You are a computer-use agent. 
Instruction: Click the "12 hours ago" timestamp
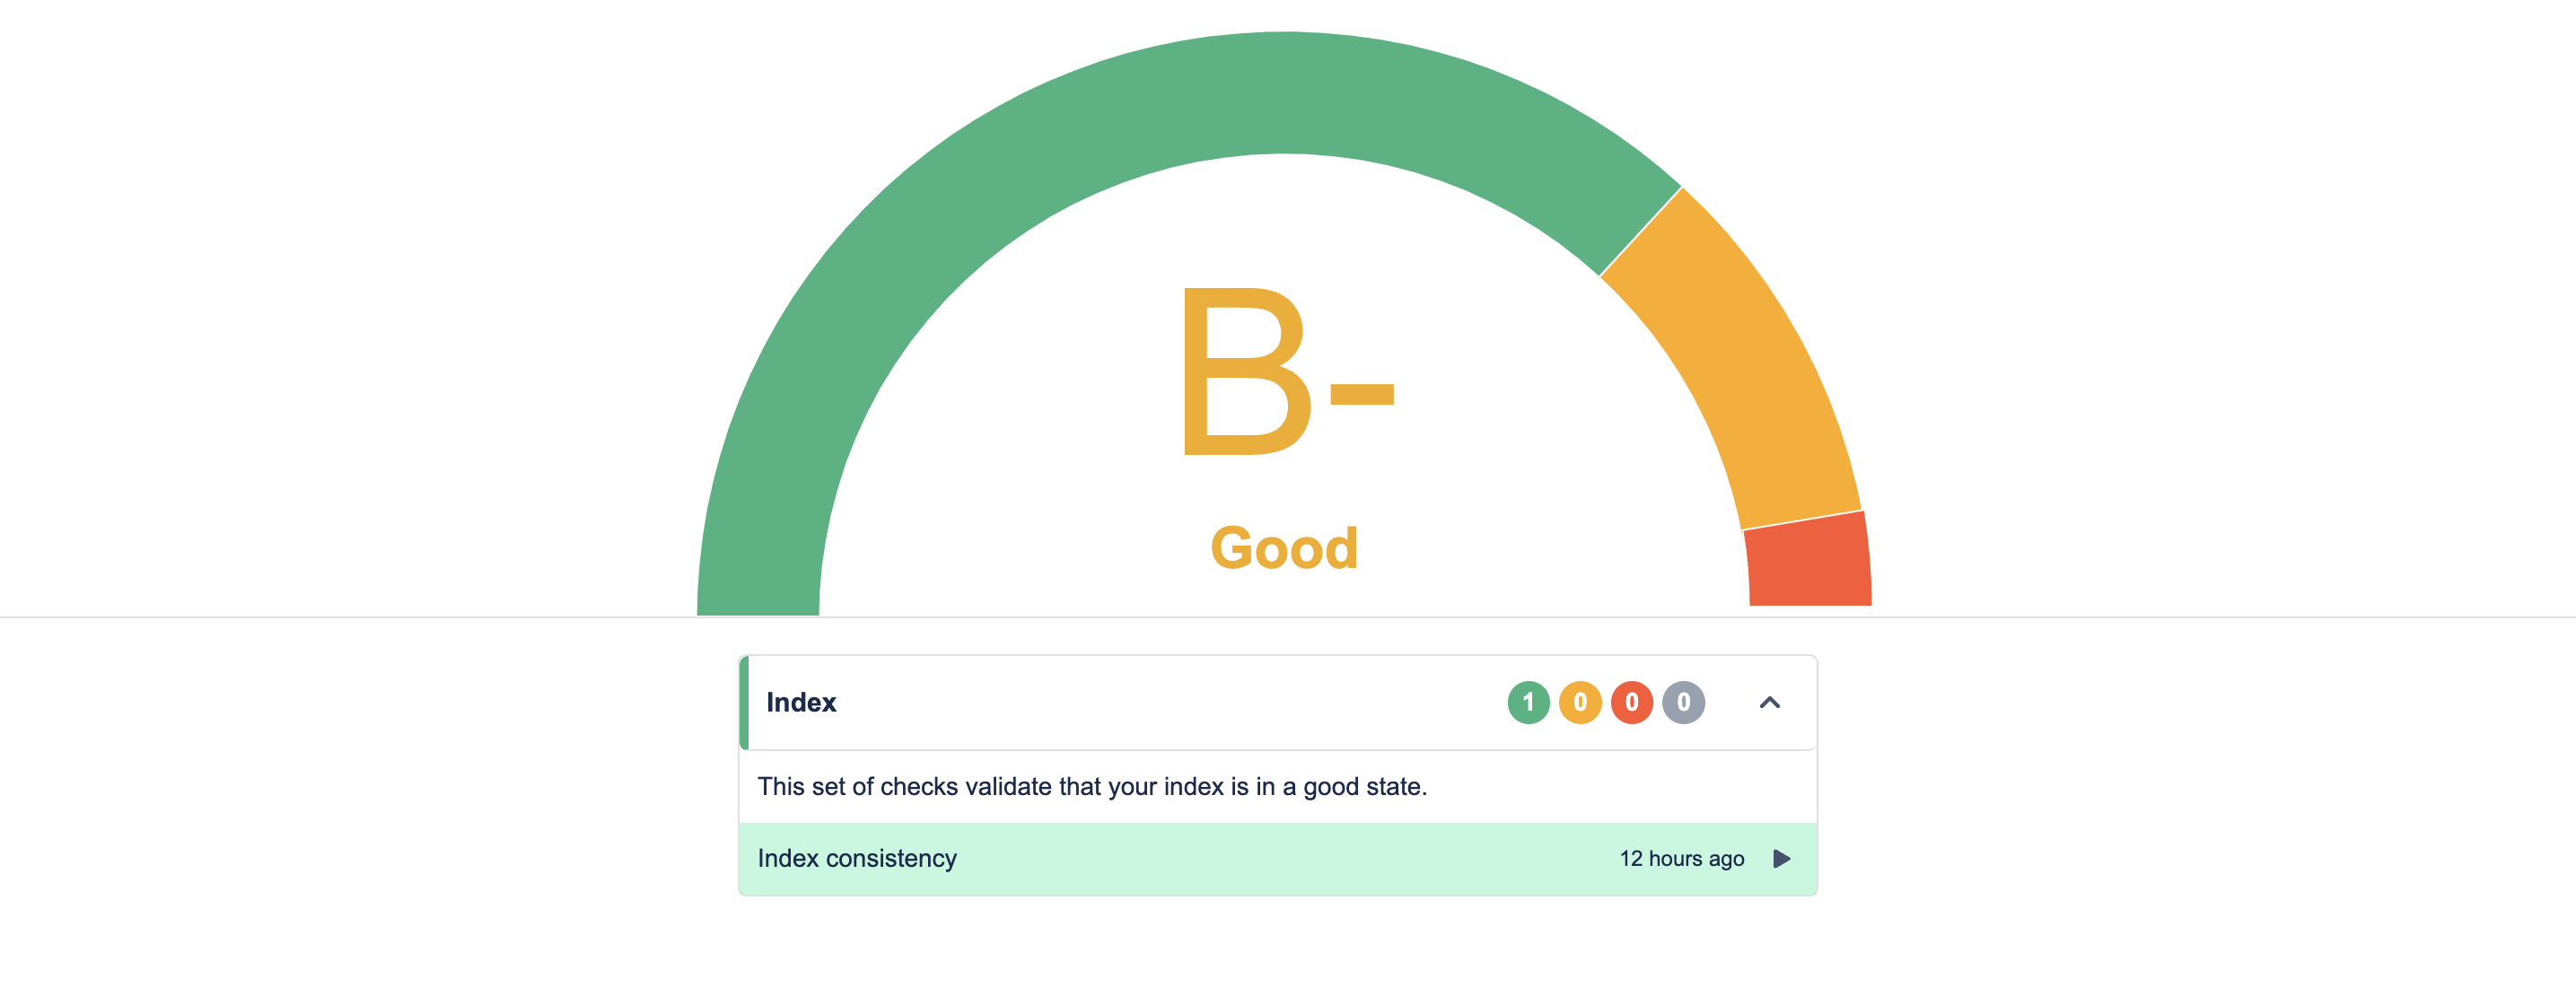point(1681,859)
